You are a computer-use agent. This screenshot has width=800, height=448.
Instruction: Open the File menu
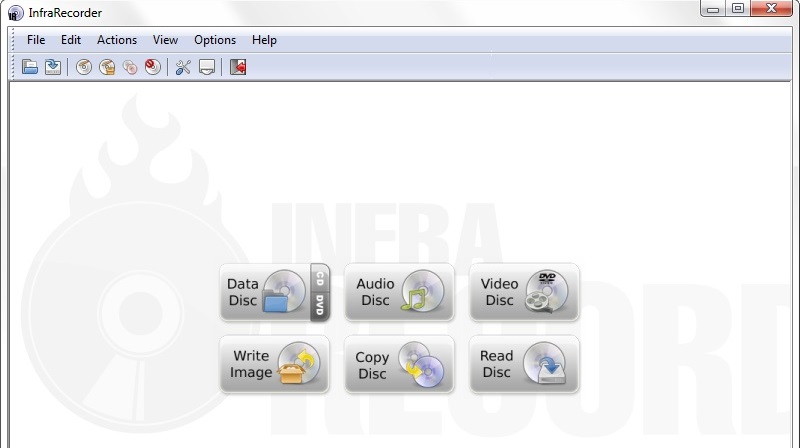(x=36, y=40)
